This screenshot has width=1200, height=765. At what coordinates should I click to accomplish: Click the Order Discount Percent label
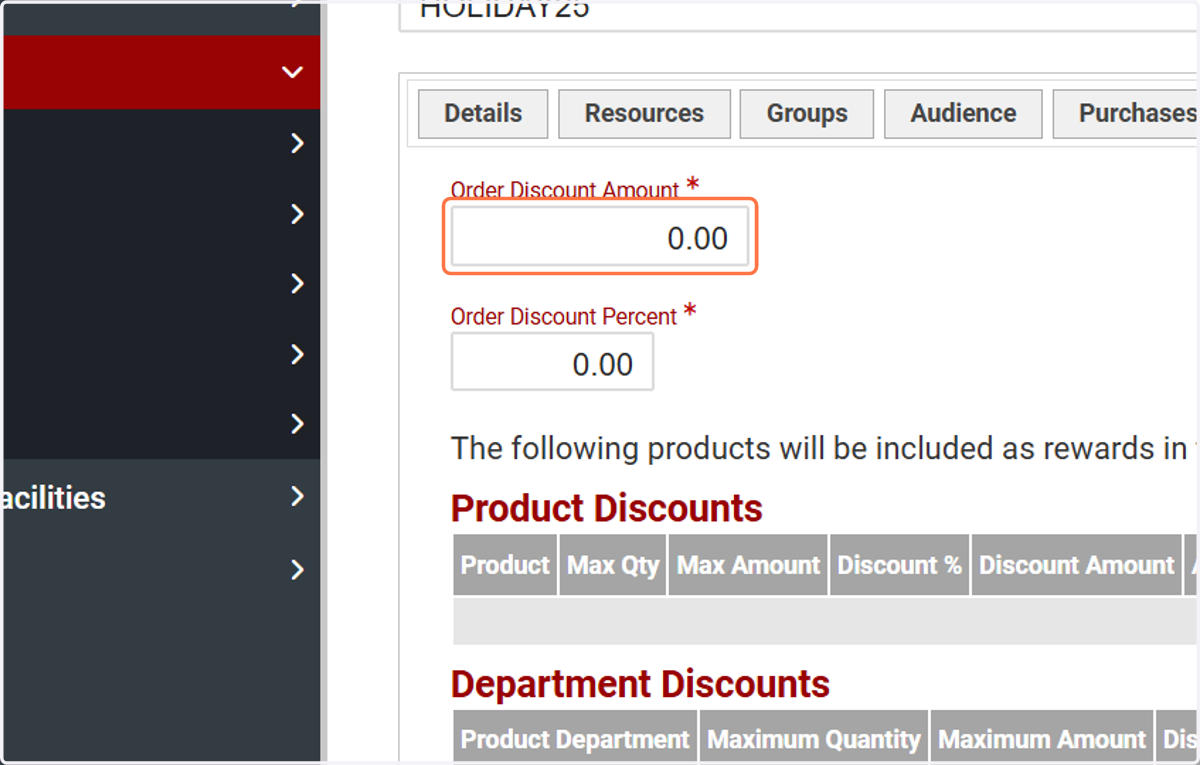coord(564,316)
